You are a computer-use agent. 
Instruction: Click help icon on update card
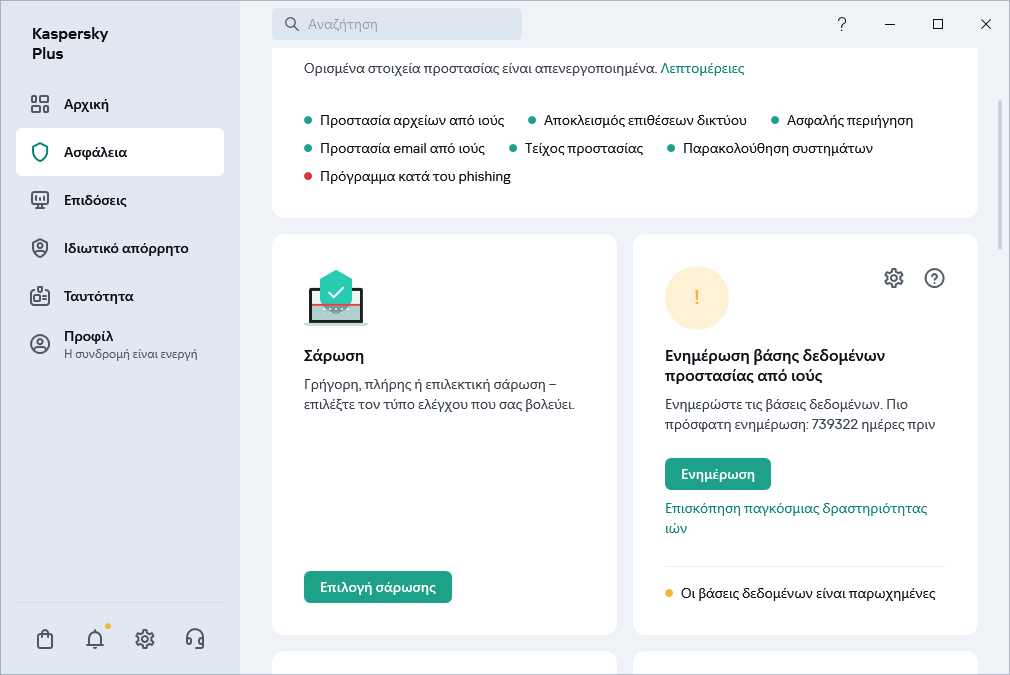coord(934,278)
